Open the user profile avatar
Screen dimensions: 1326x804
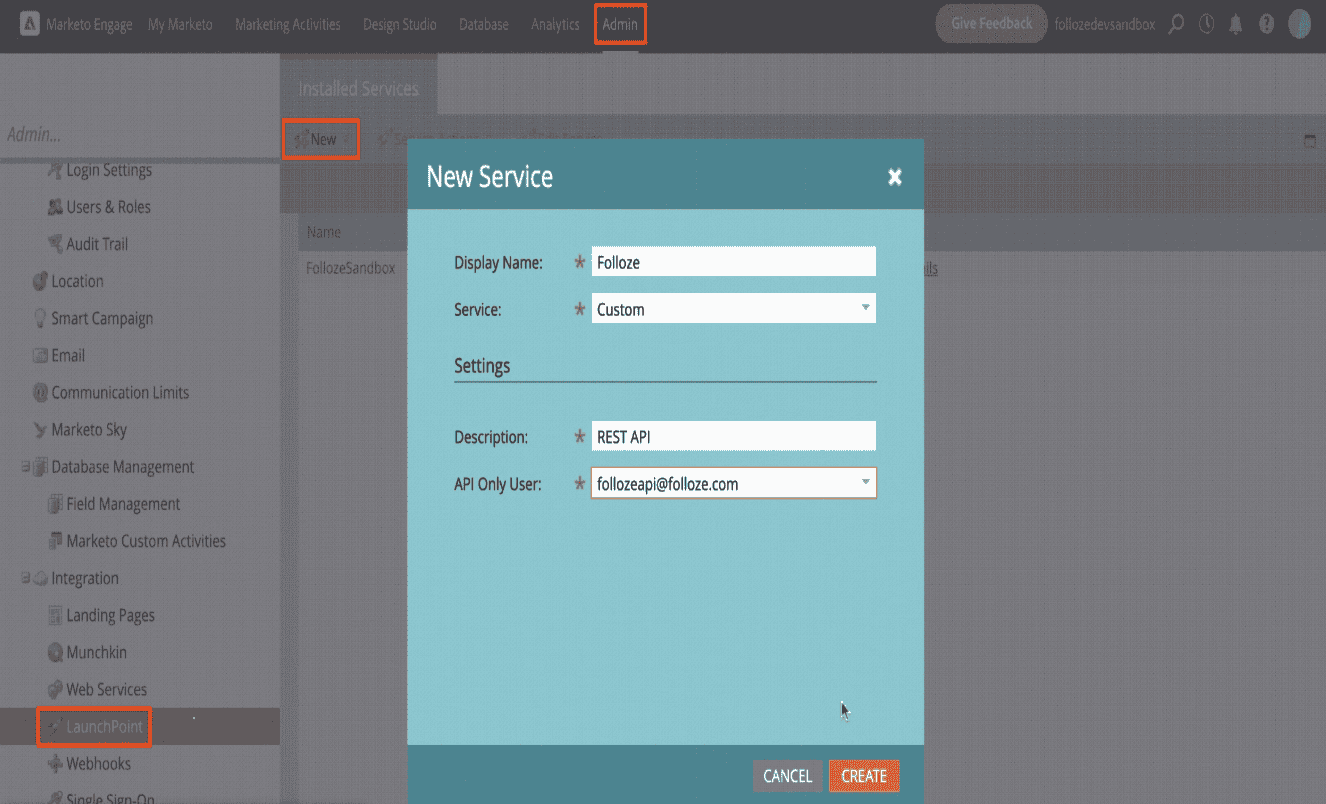[1299, 24]
